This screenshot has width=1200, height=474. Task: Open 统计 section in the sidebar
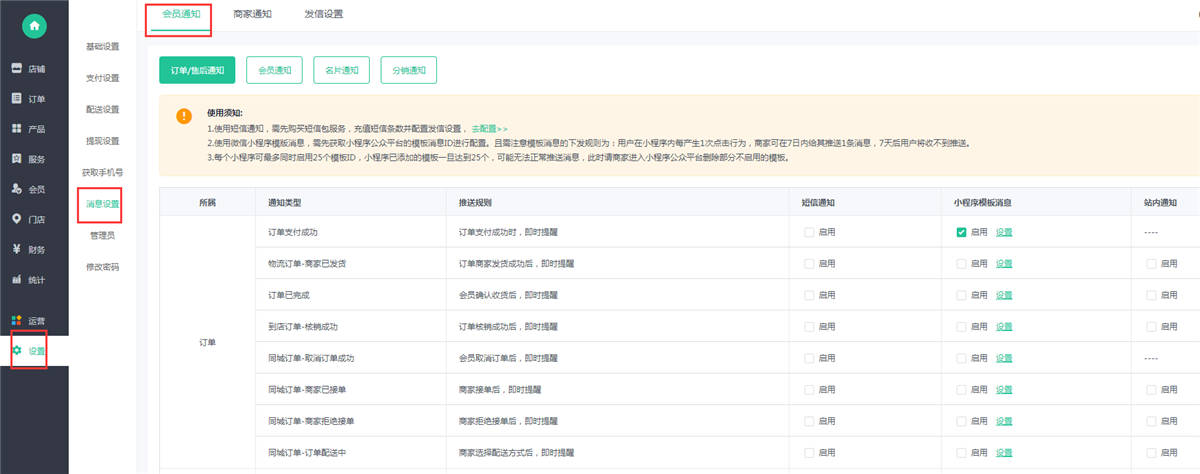pos(28,279)
